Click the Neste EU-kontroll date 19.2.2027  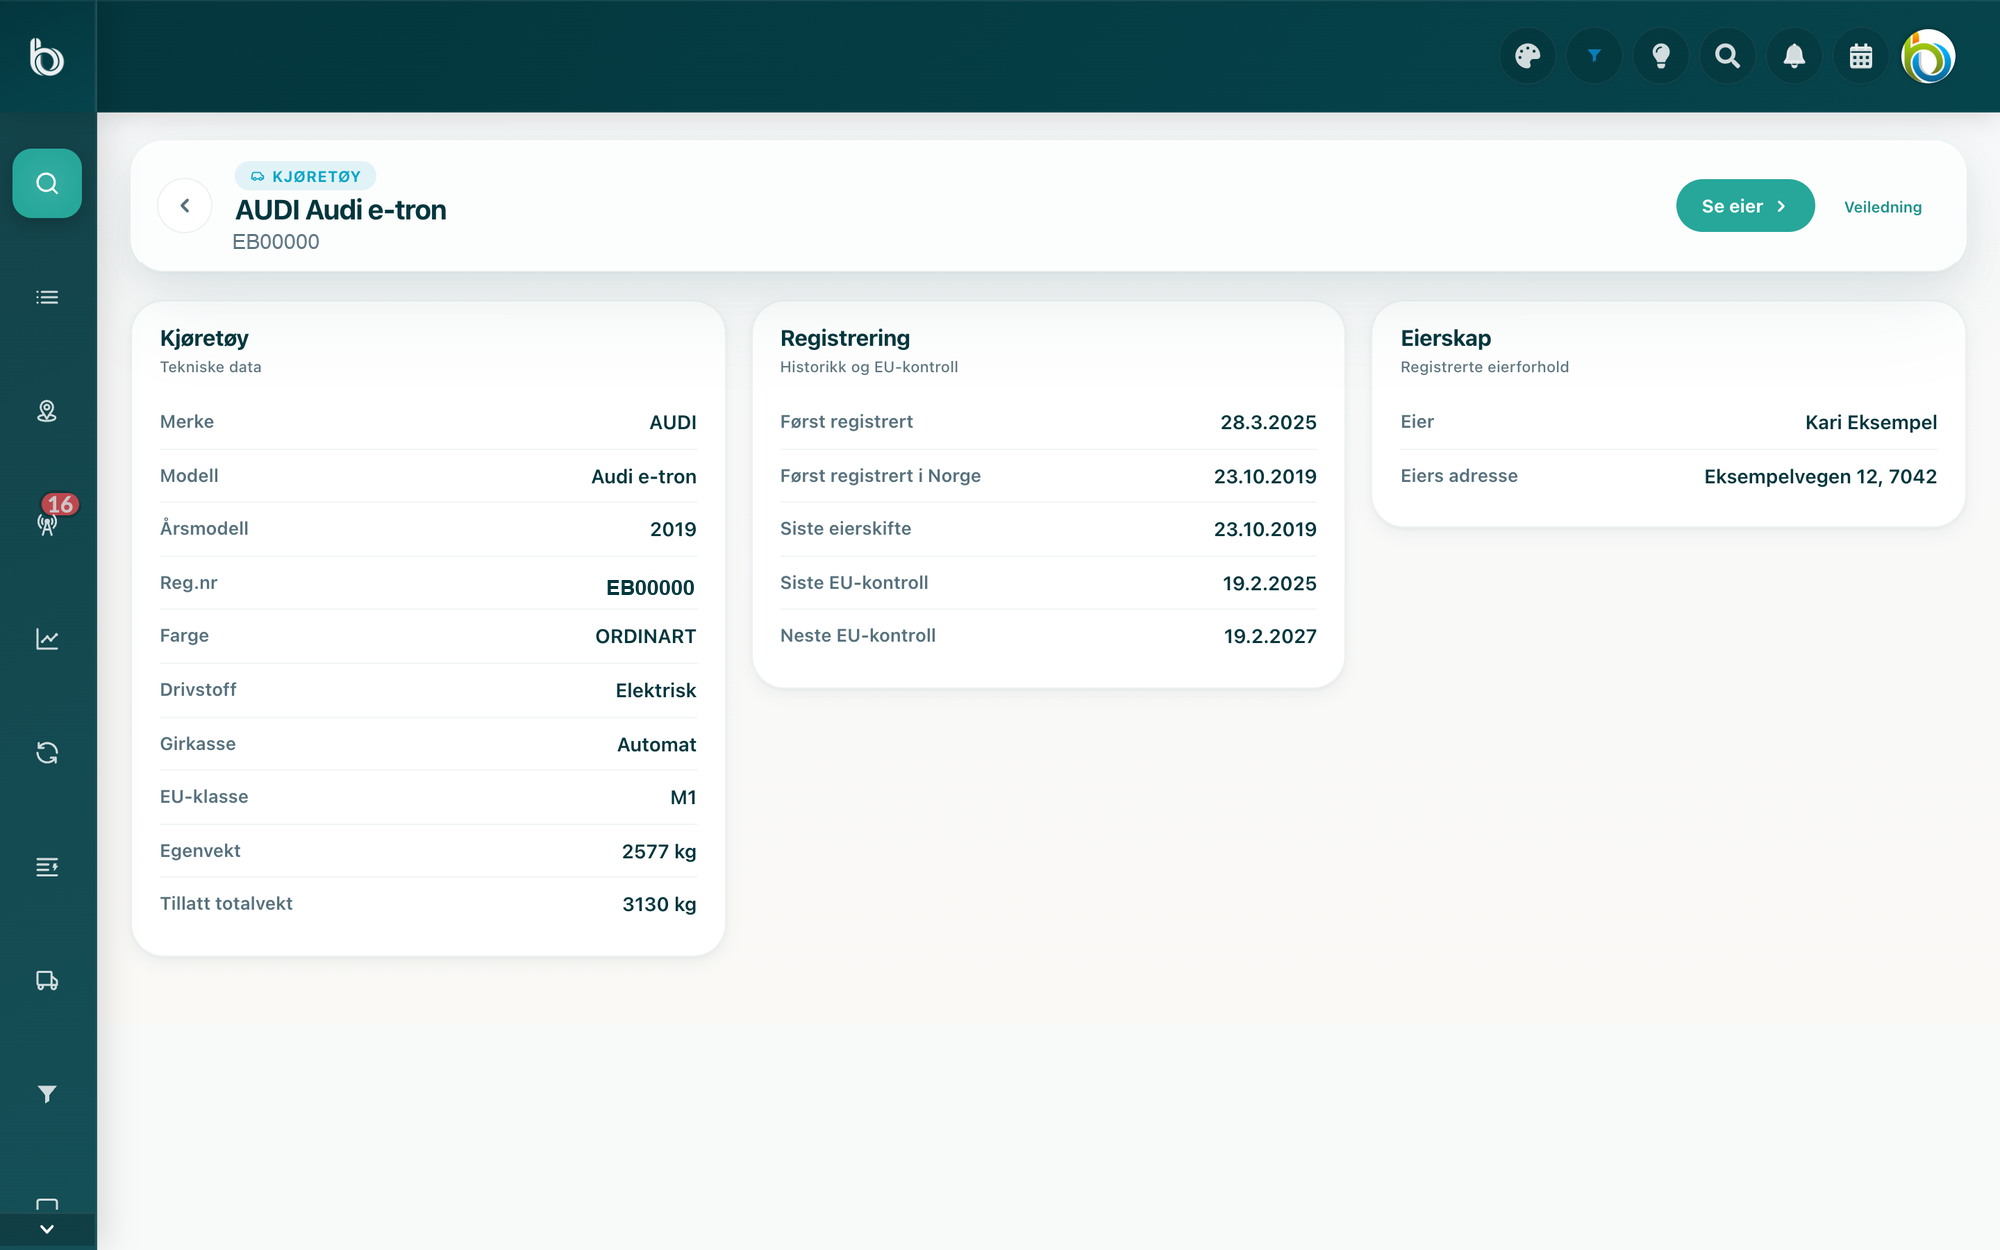pos(1270,637)
